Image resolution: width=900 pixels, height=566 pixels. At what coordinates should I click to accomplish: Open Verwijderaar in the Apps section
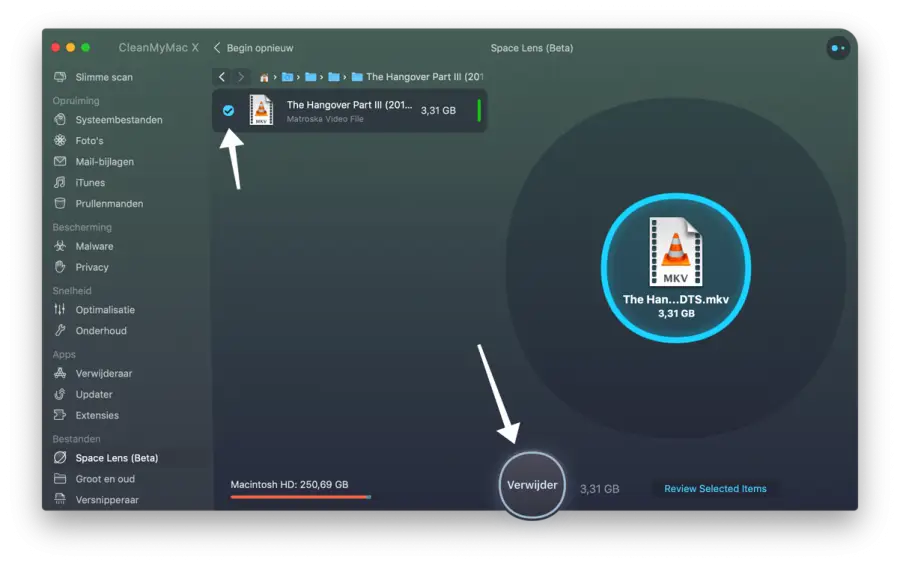(x=104, y=373)
